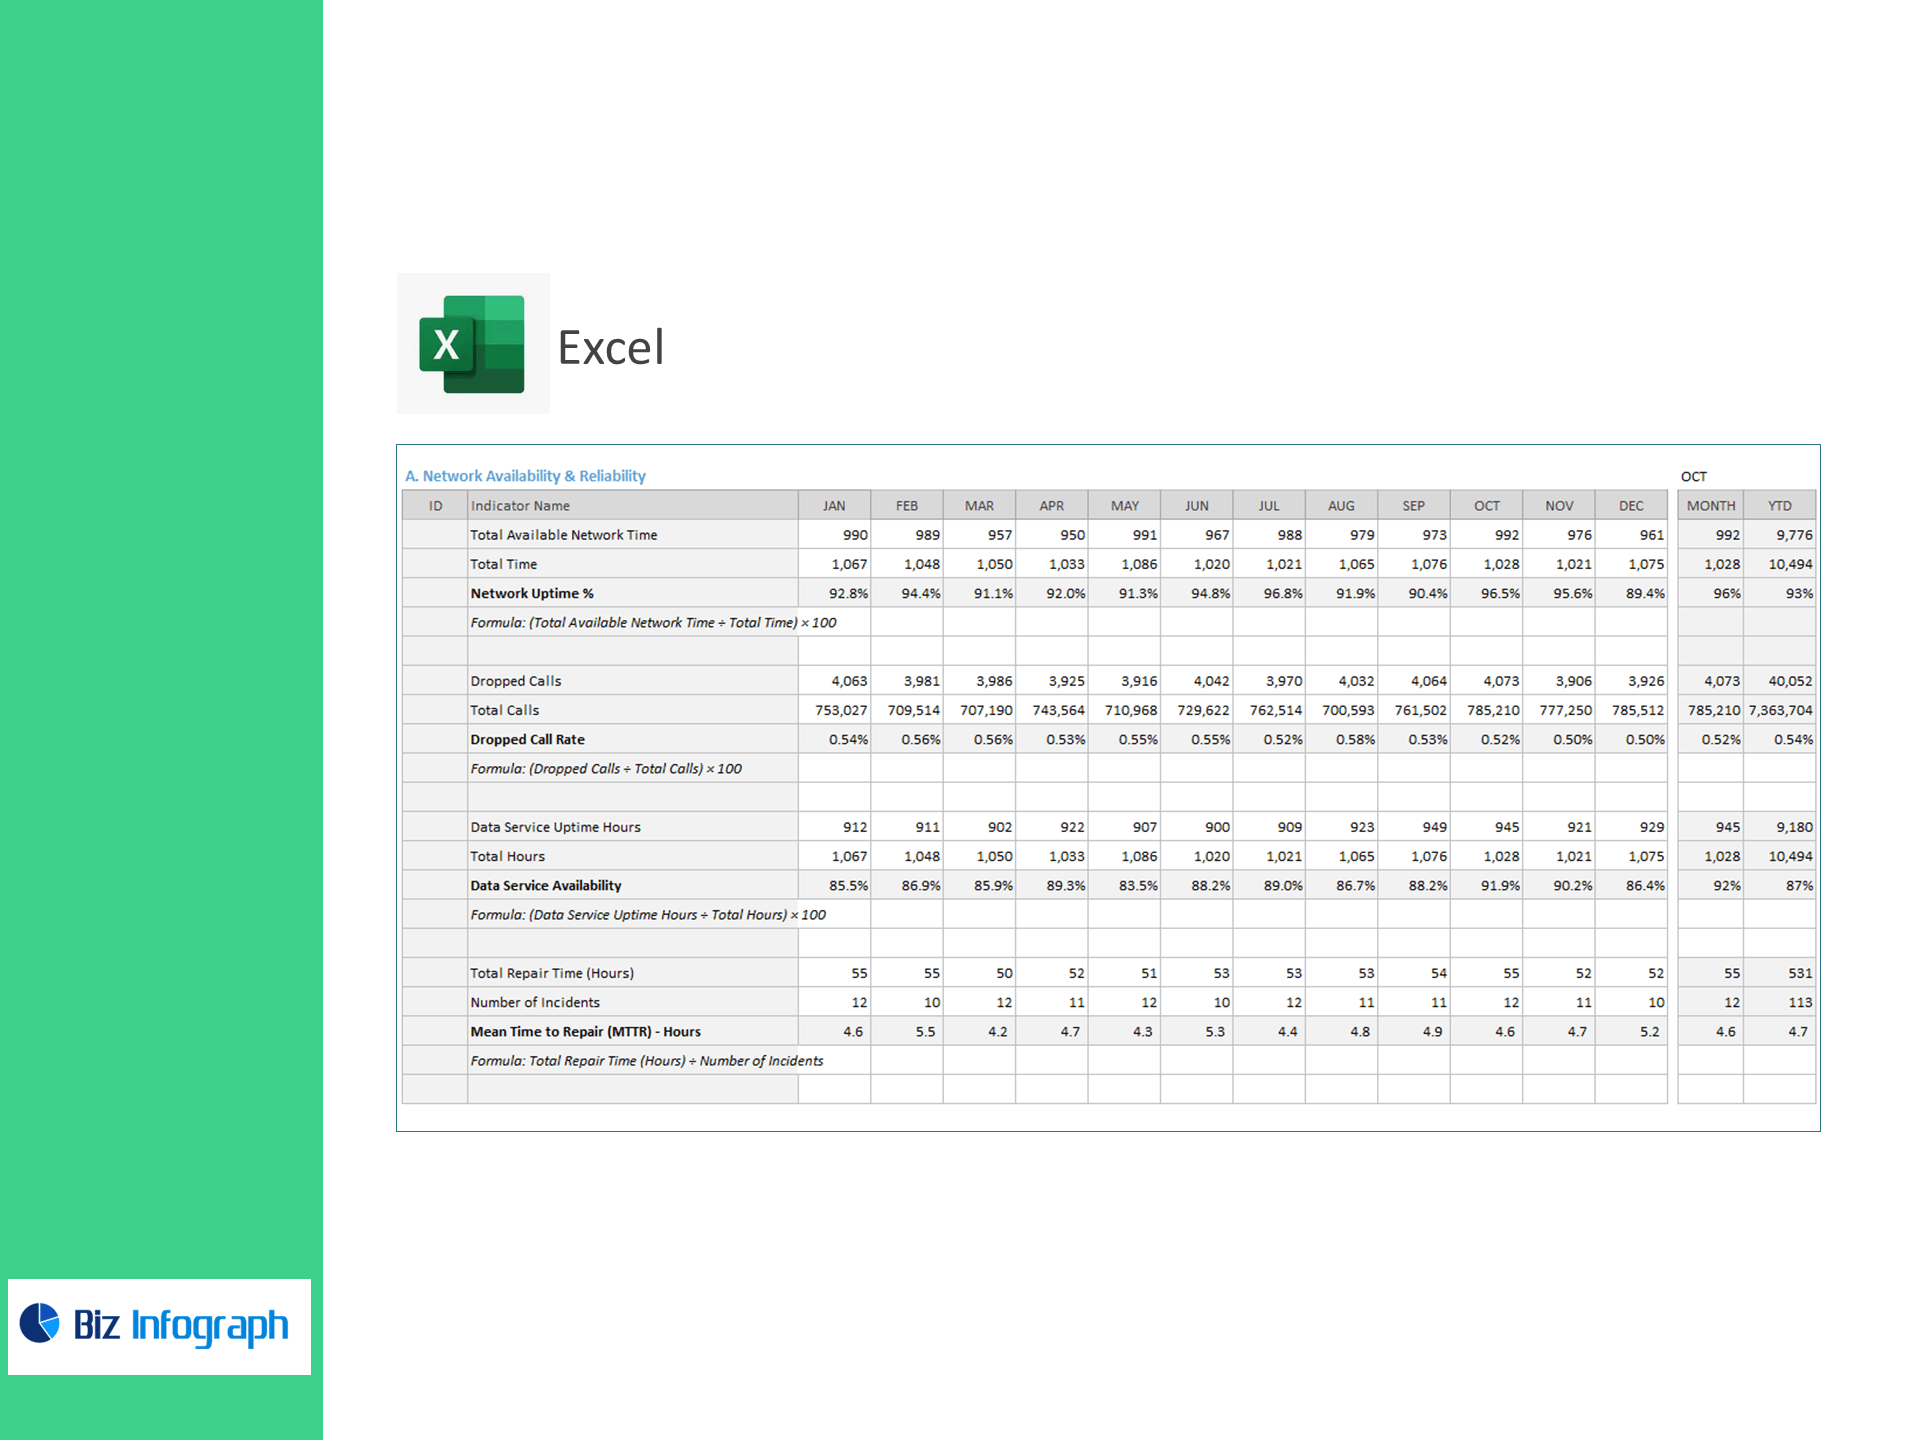Viewport: 1920px width, 1440px height.
Task: Select 'A. Network Availability & Reliability' heading
Action: tap(525, 476)
